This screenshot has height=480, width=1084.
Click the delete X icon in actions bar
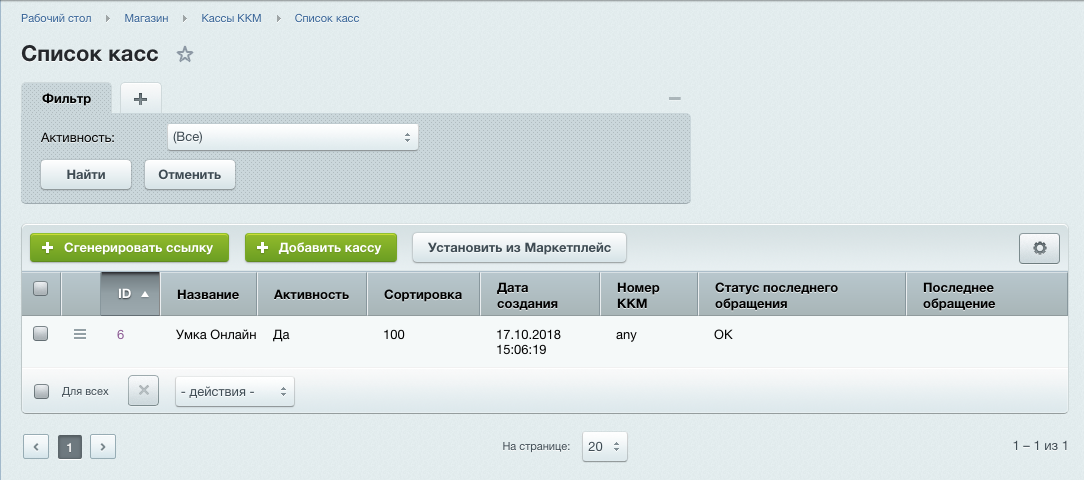[143, 391]
